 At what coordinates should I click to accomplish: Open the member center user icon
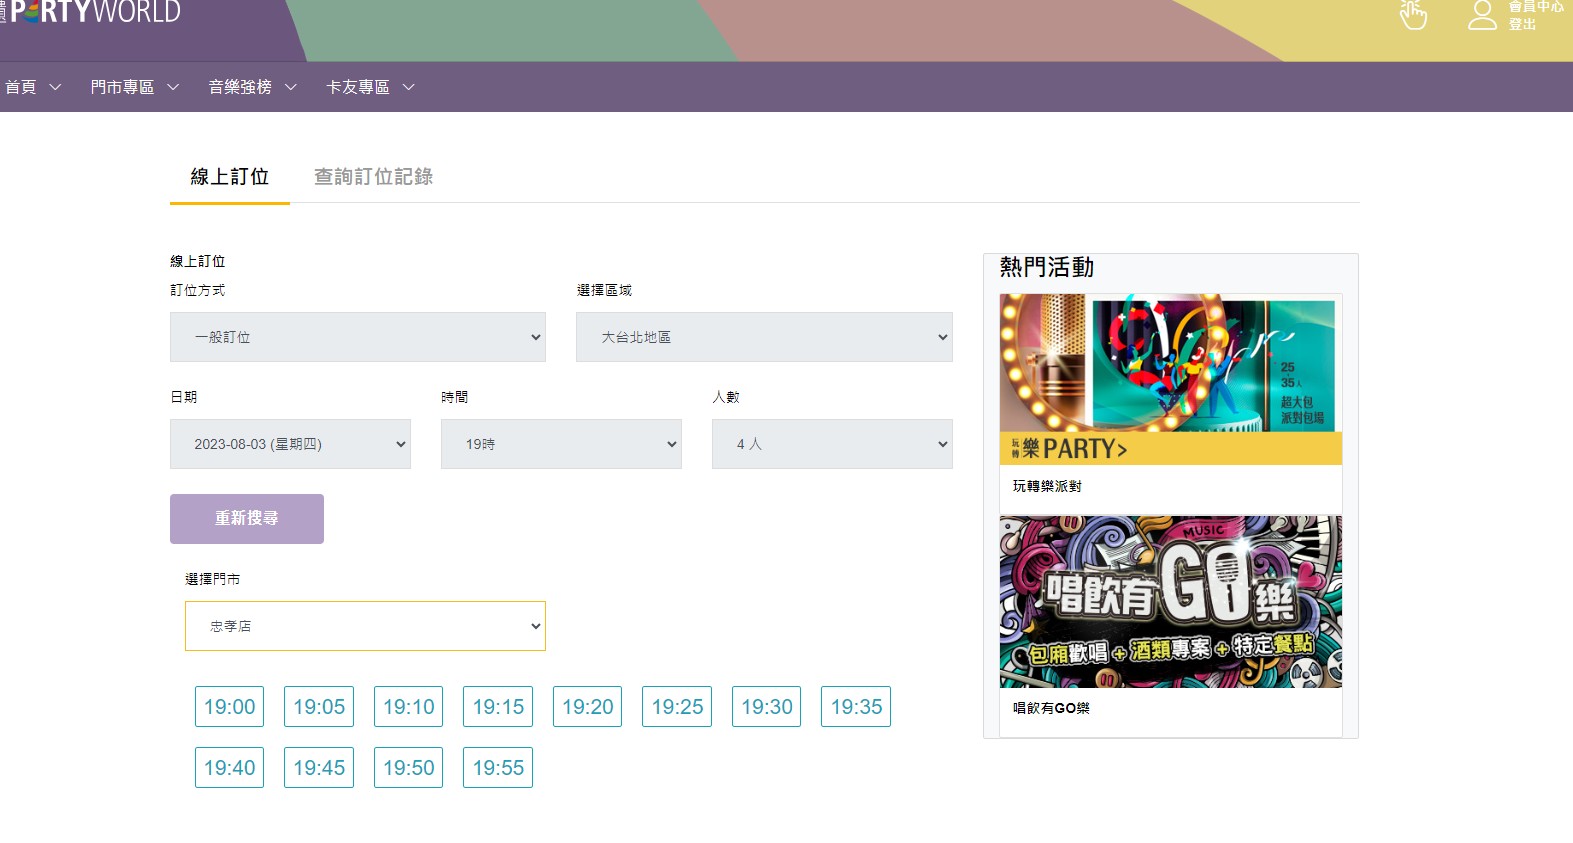pos(1482,15)
